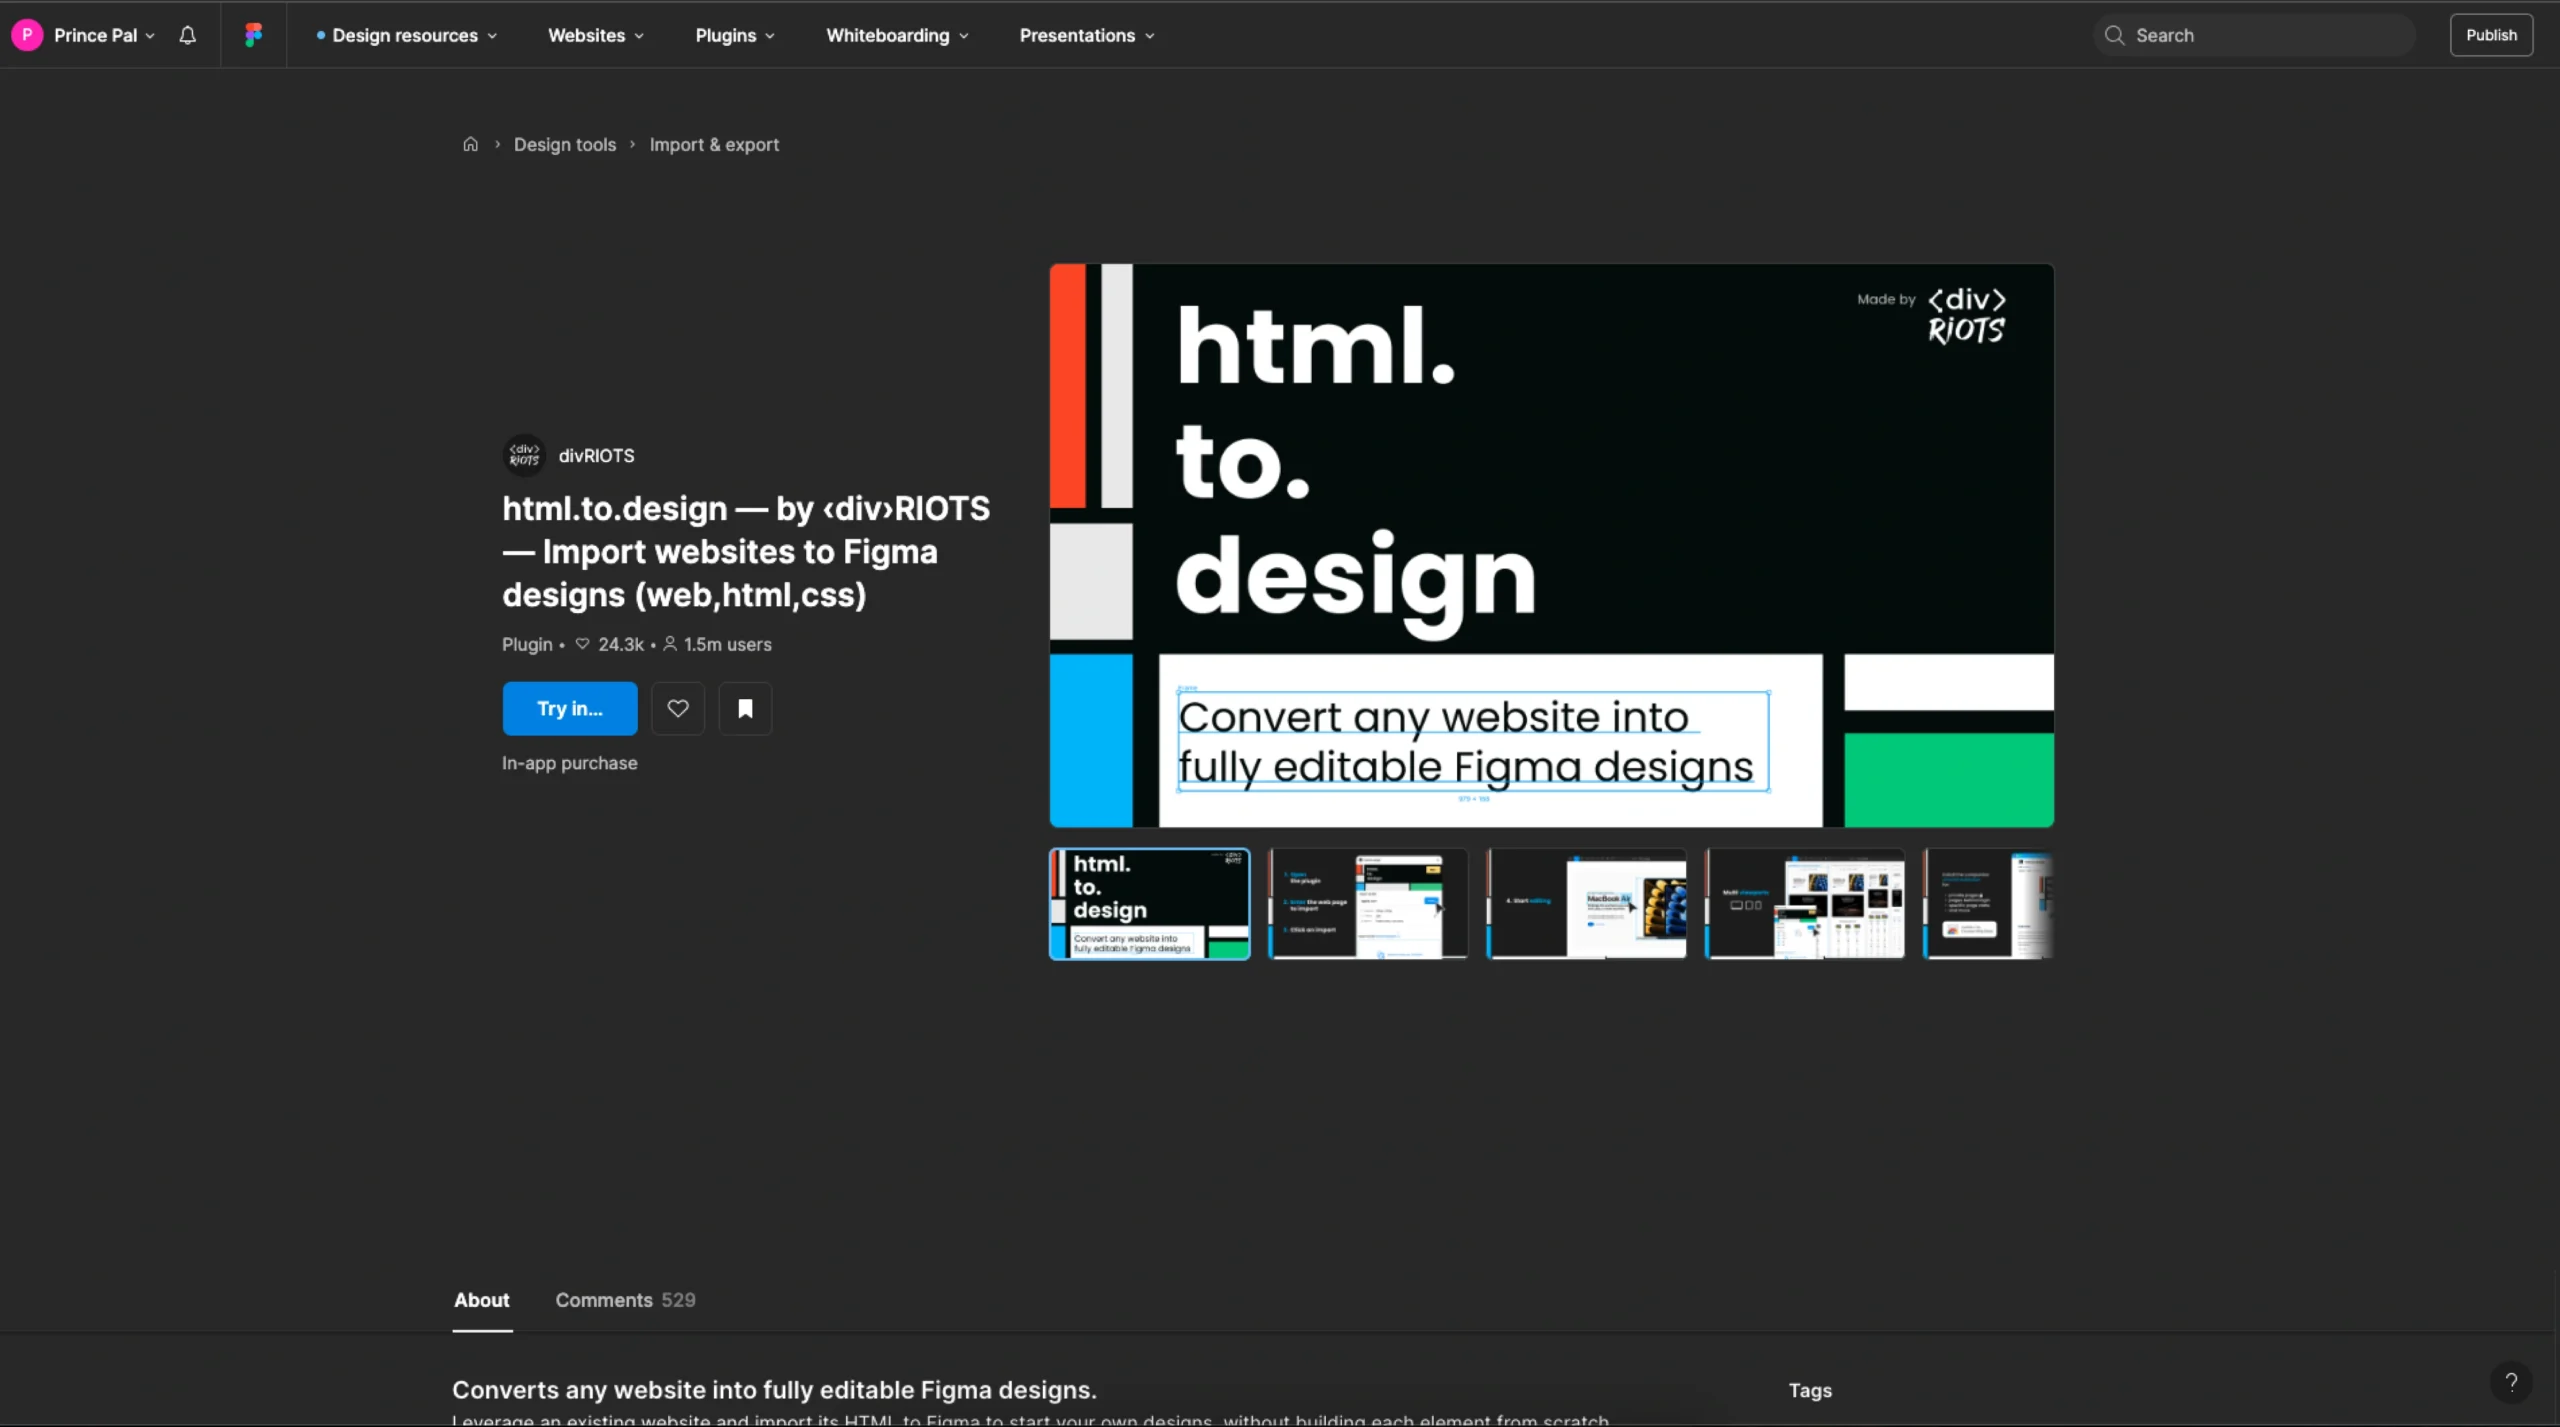Viewport: 2560px width, 1427px height.
Task: Save the plugin with the bookmark button
Action: (745, 708)
